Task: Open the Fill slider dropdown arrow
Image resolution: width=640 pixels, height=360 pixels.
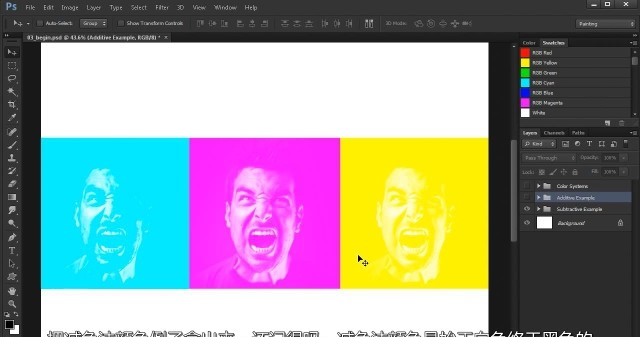Action: (624, 172)
